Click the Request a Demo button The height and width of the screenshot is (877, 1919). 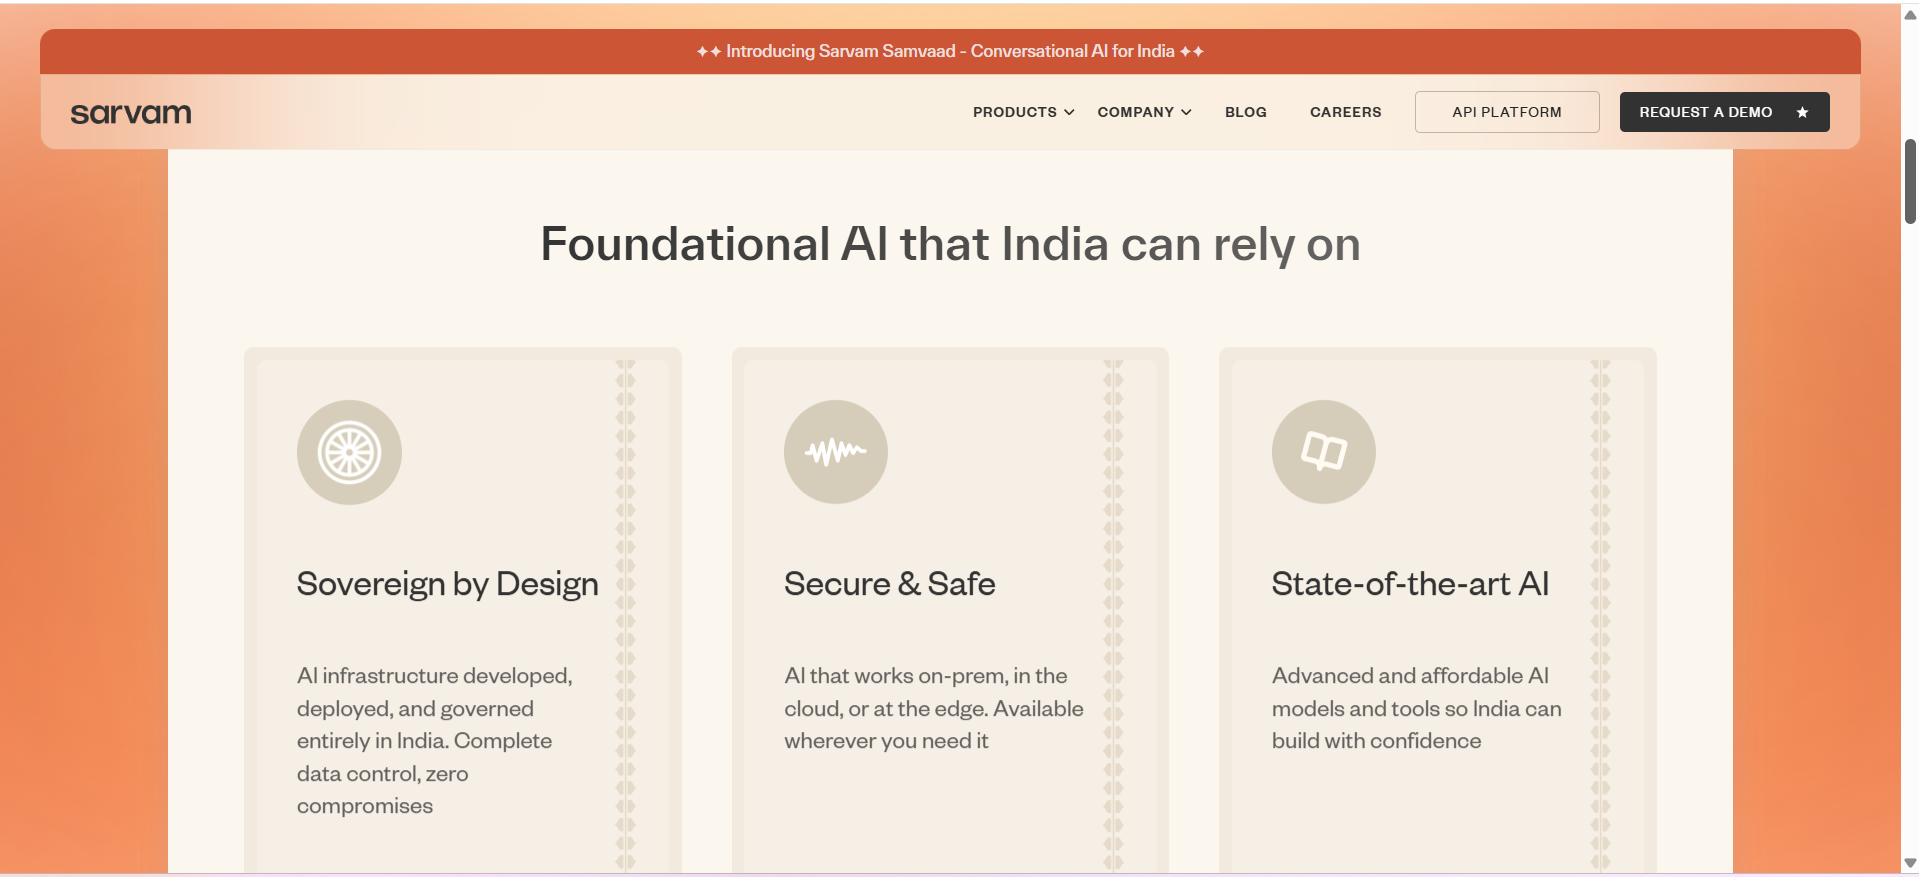click(x=1725, y=112)
